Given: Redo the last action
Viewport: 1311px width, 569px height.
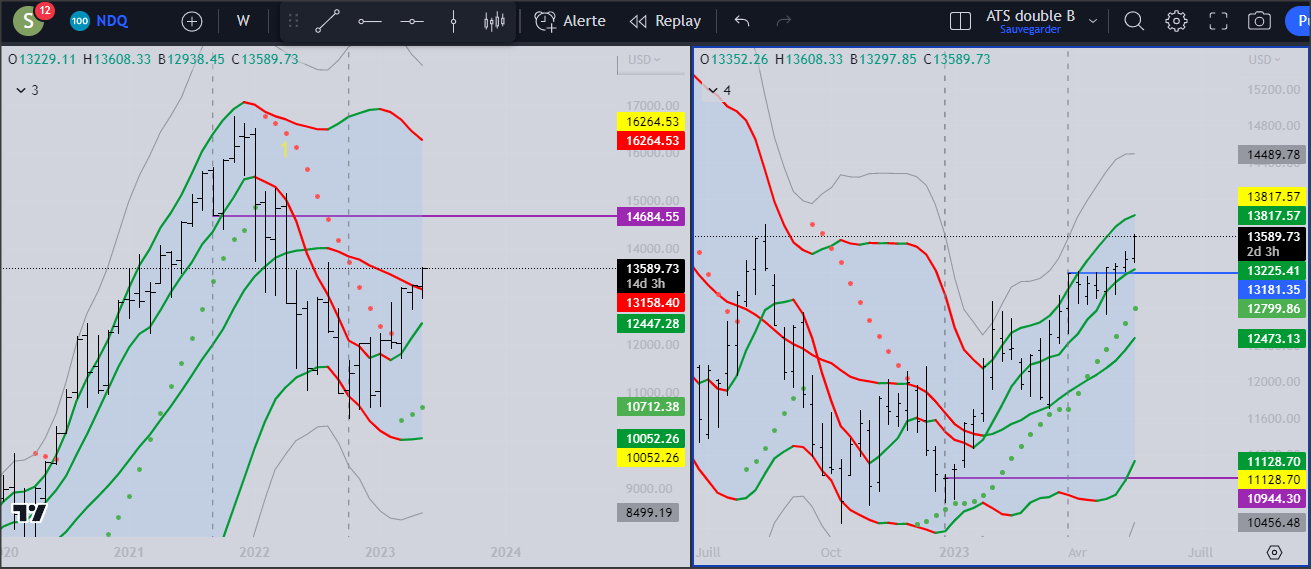Looking at the screenshot, I should 784,21.
